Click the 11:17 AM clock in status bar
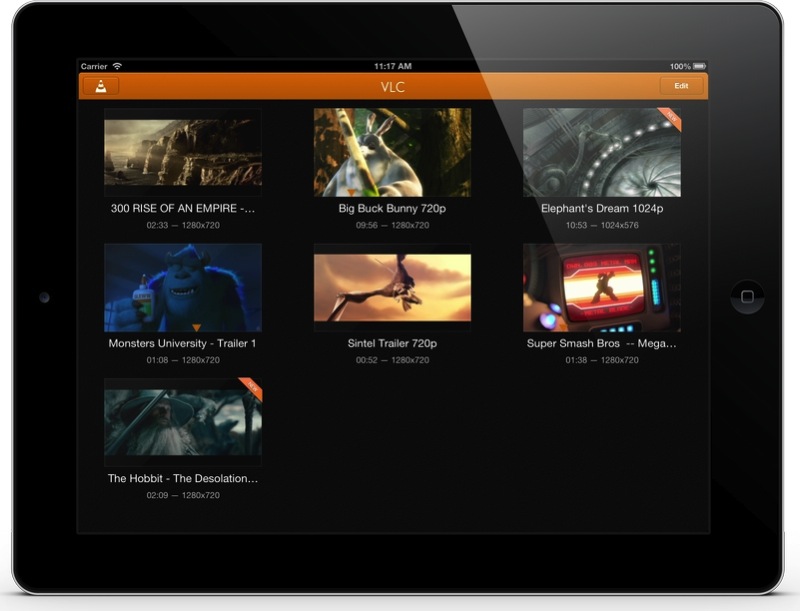The width and height of the screenshot is (800, 611). tap(392, 66)
